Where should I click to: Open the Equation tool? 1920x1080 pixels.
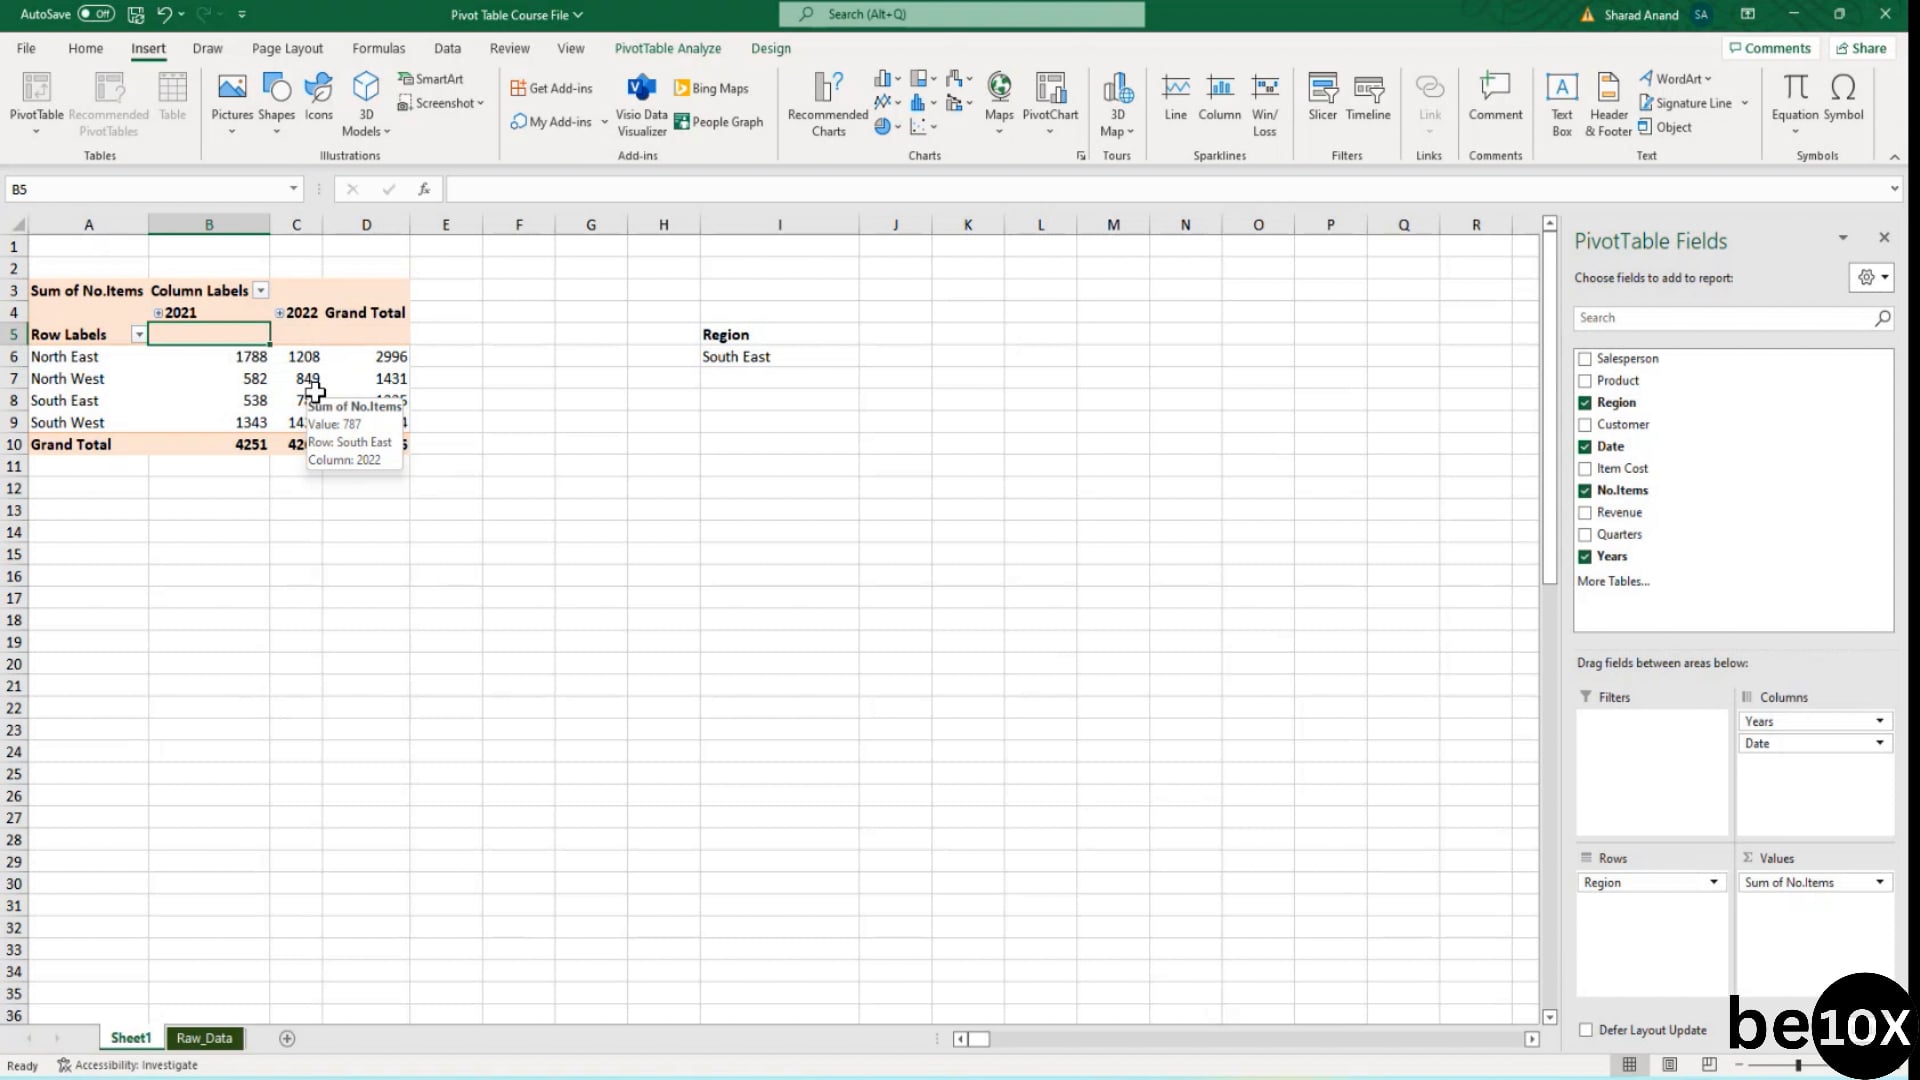[x=1795, y=103]
